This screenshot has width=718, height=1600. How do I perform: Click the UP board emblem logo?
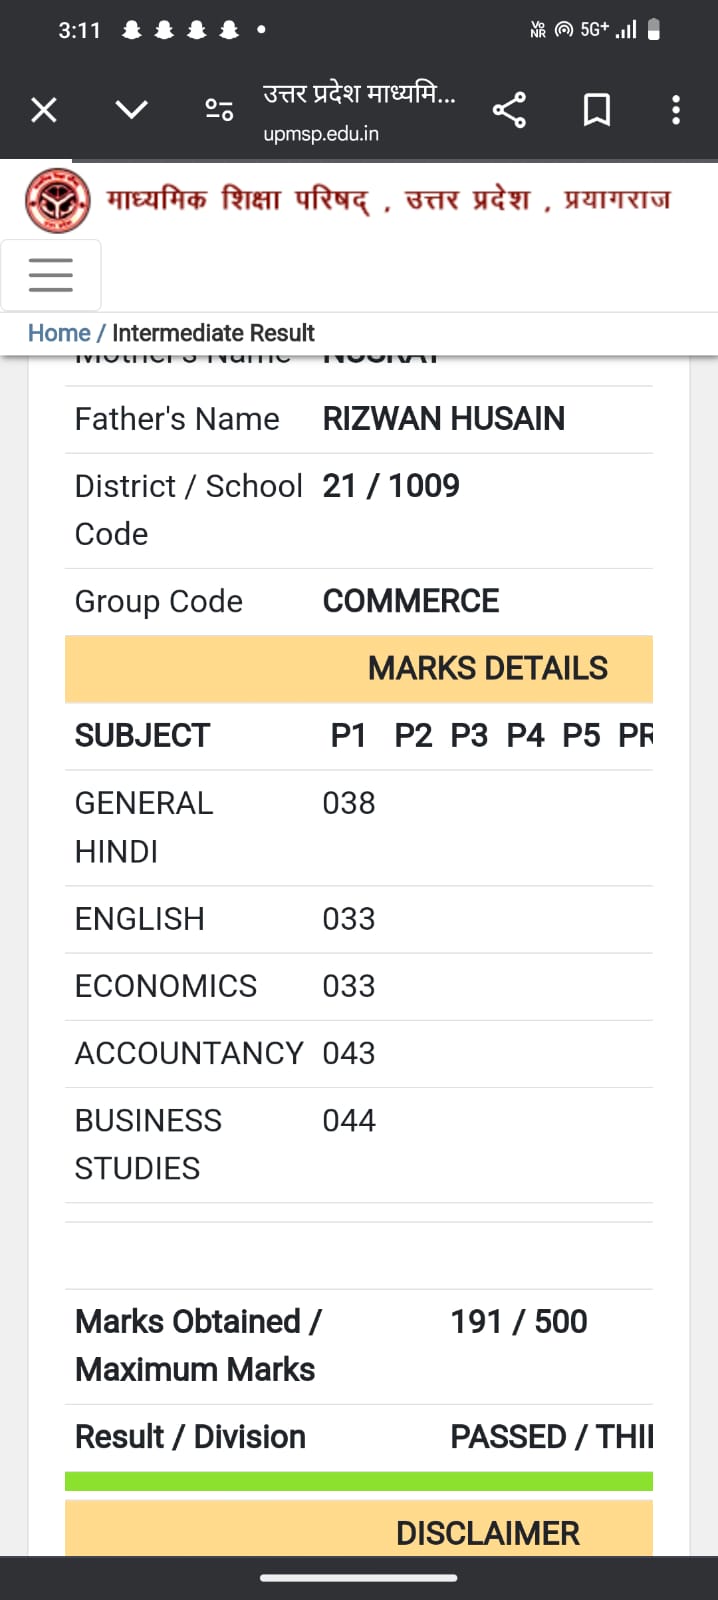[x=58, y=200]
